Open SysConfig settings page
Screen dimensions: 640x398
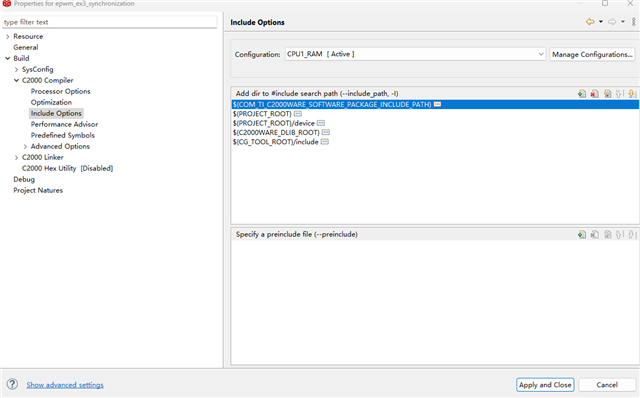coord(38,69)
